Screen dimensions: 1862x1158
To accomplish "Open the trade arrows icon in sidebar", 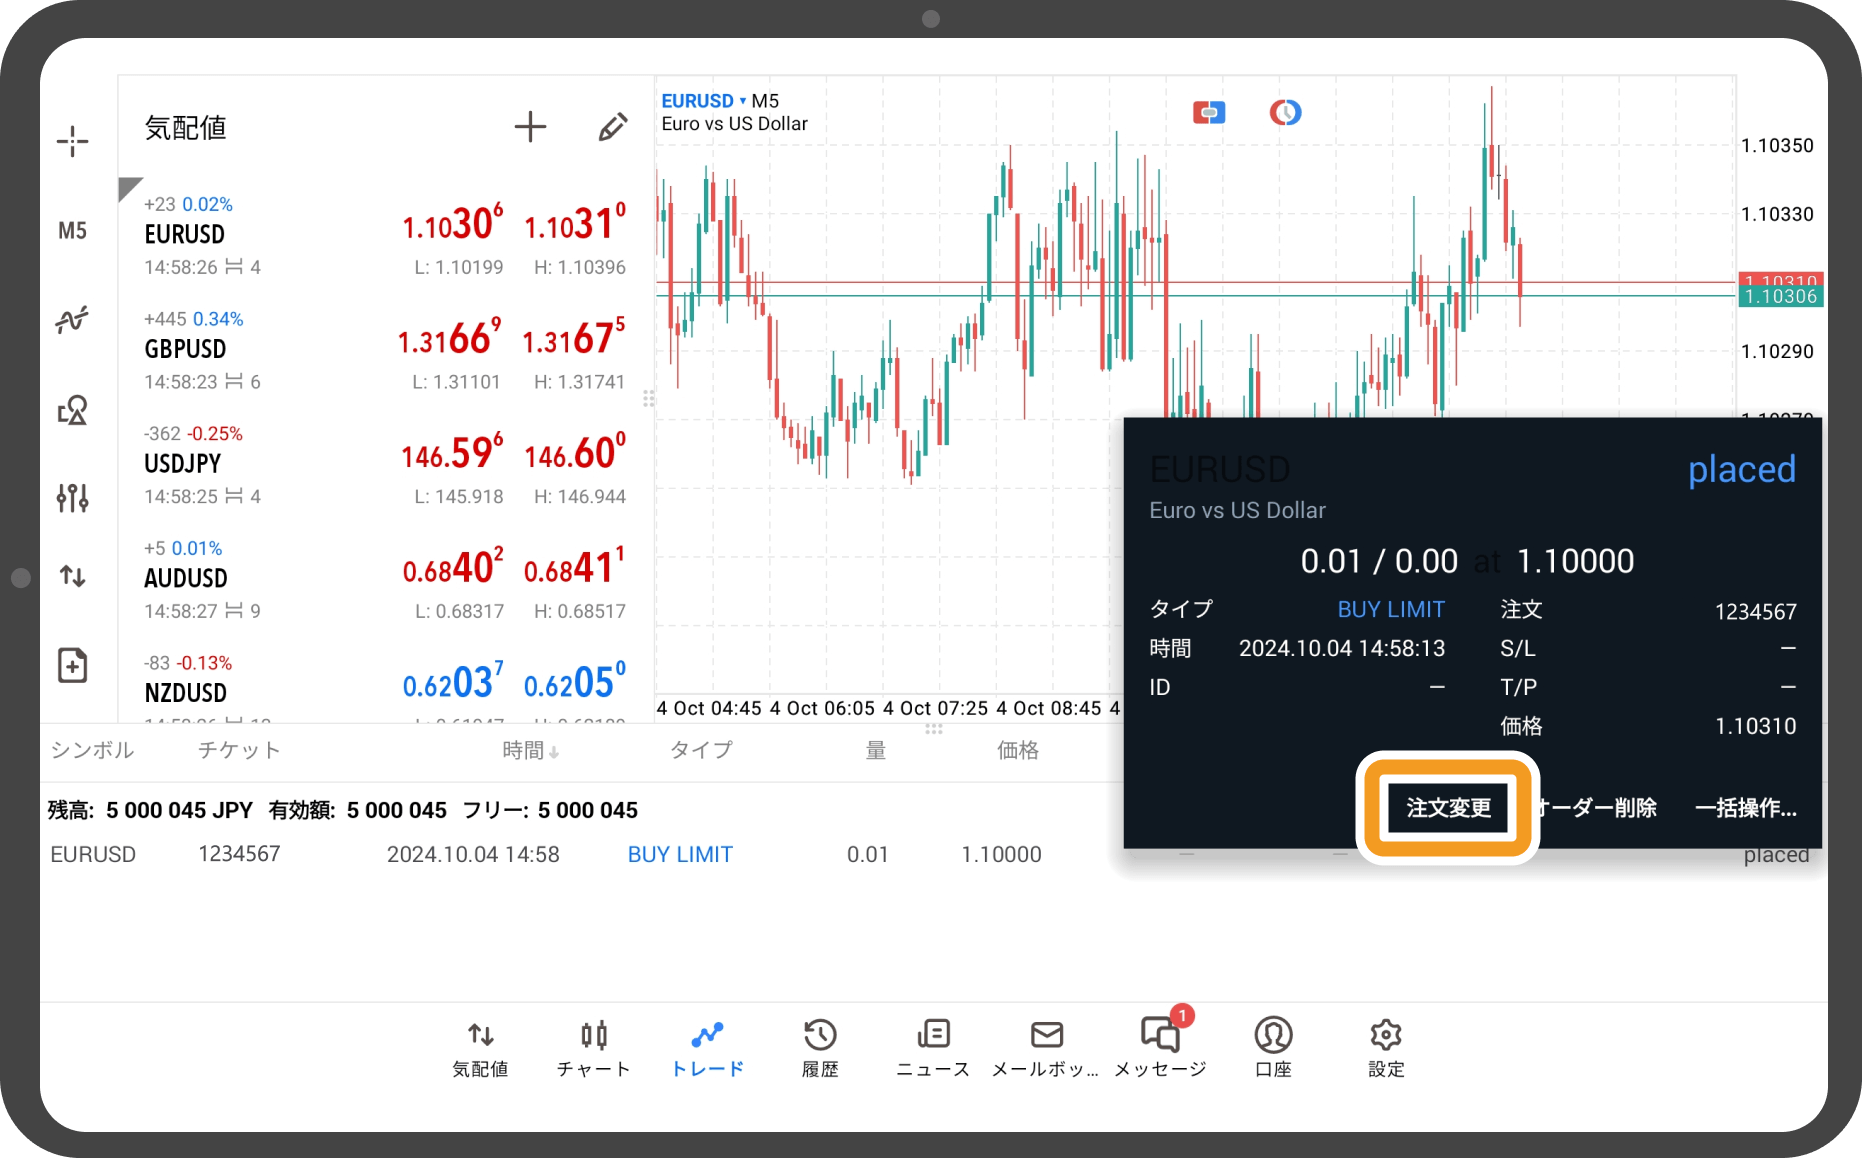I will 72,576.
